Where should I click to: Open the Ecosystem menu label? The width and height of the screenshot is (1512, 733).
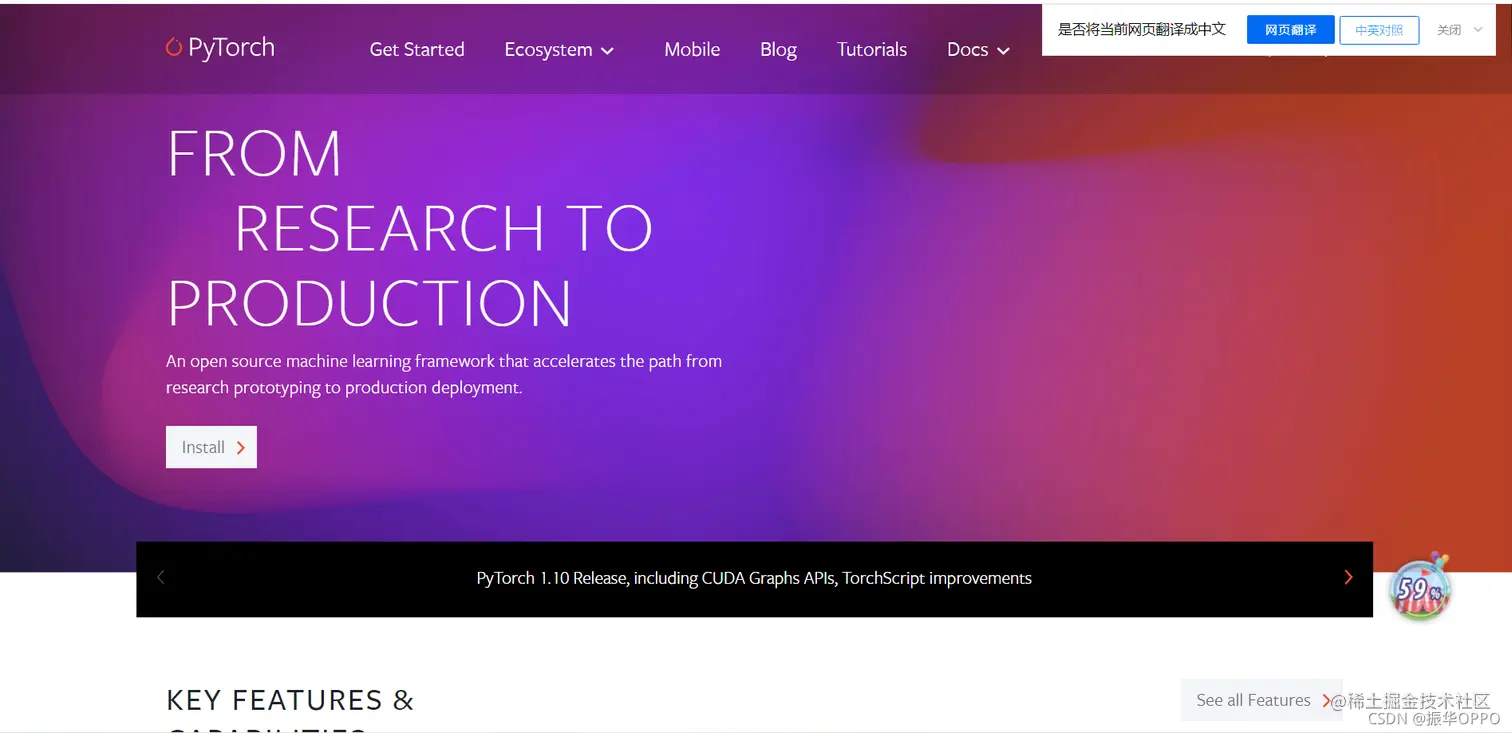[x=548, y=49]
